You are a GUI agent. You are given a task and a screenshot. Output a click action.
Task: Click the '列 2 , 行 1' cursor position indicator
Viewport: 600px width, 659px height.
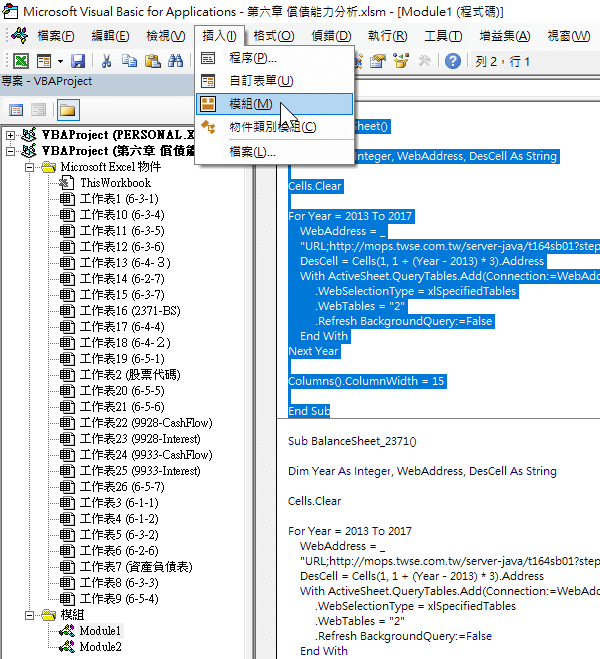coord(503,62)
